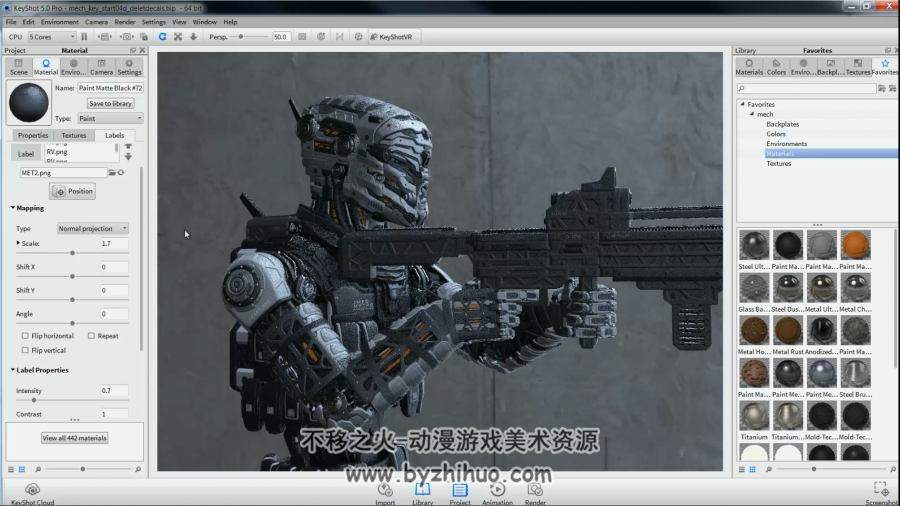
Task: Open the Environment tab in Project panel
Action: point(73,67)
